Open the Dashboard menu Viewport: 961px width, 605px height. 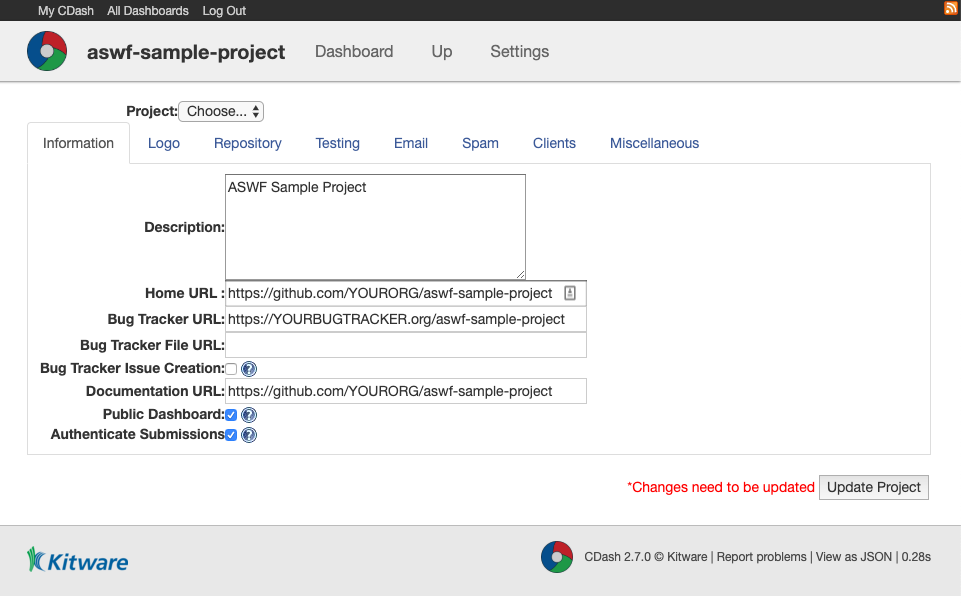(x=354, y=51)
